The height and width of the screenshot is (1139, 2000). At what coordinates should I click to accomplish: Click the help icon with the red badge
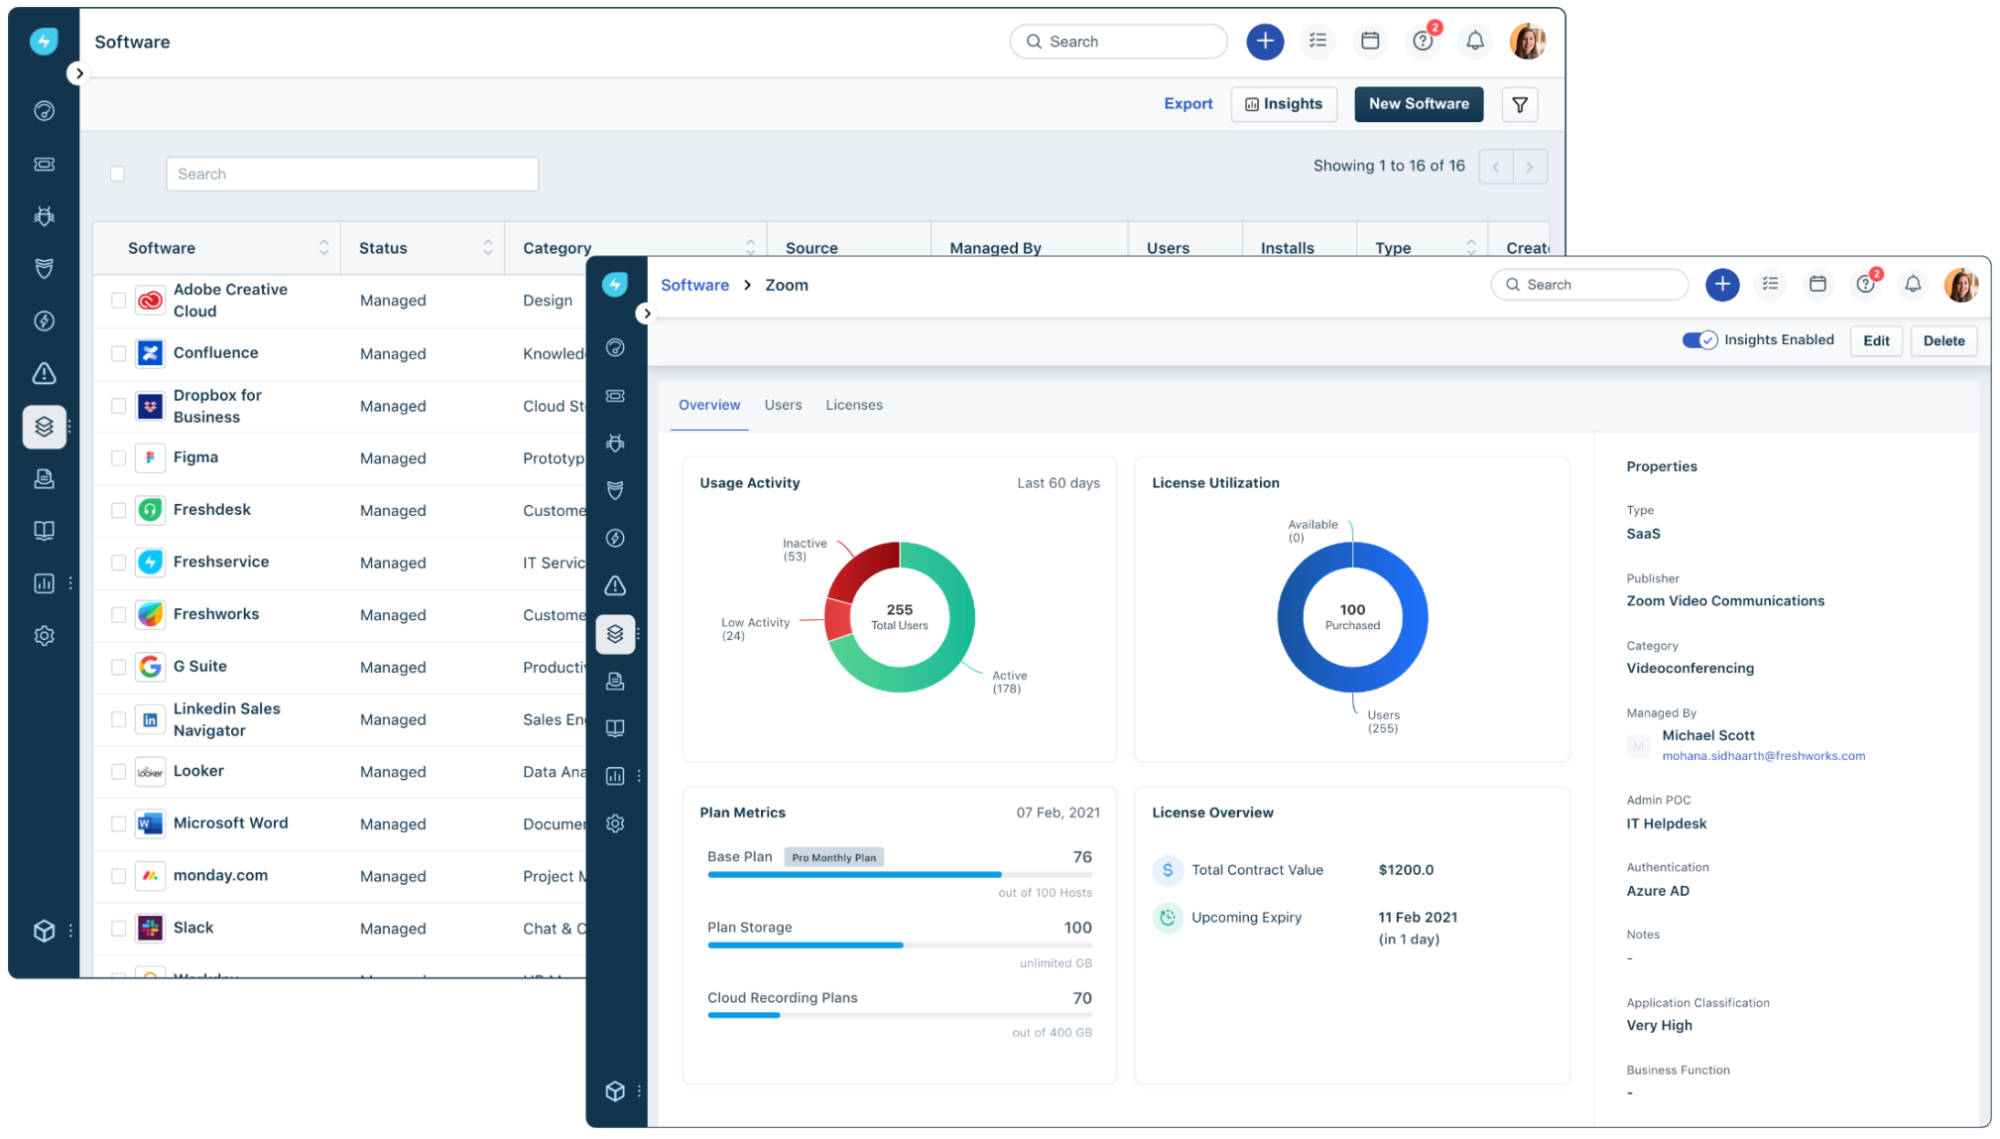1423,41
